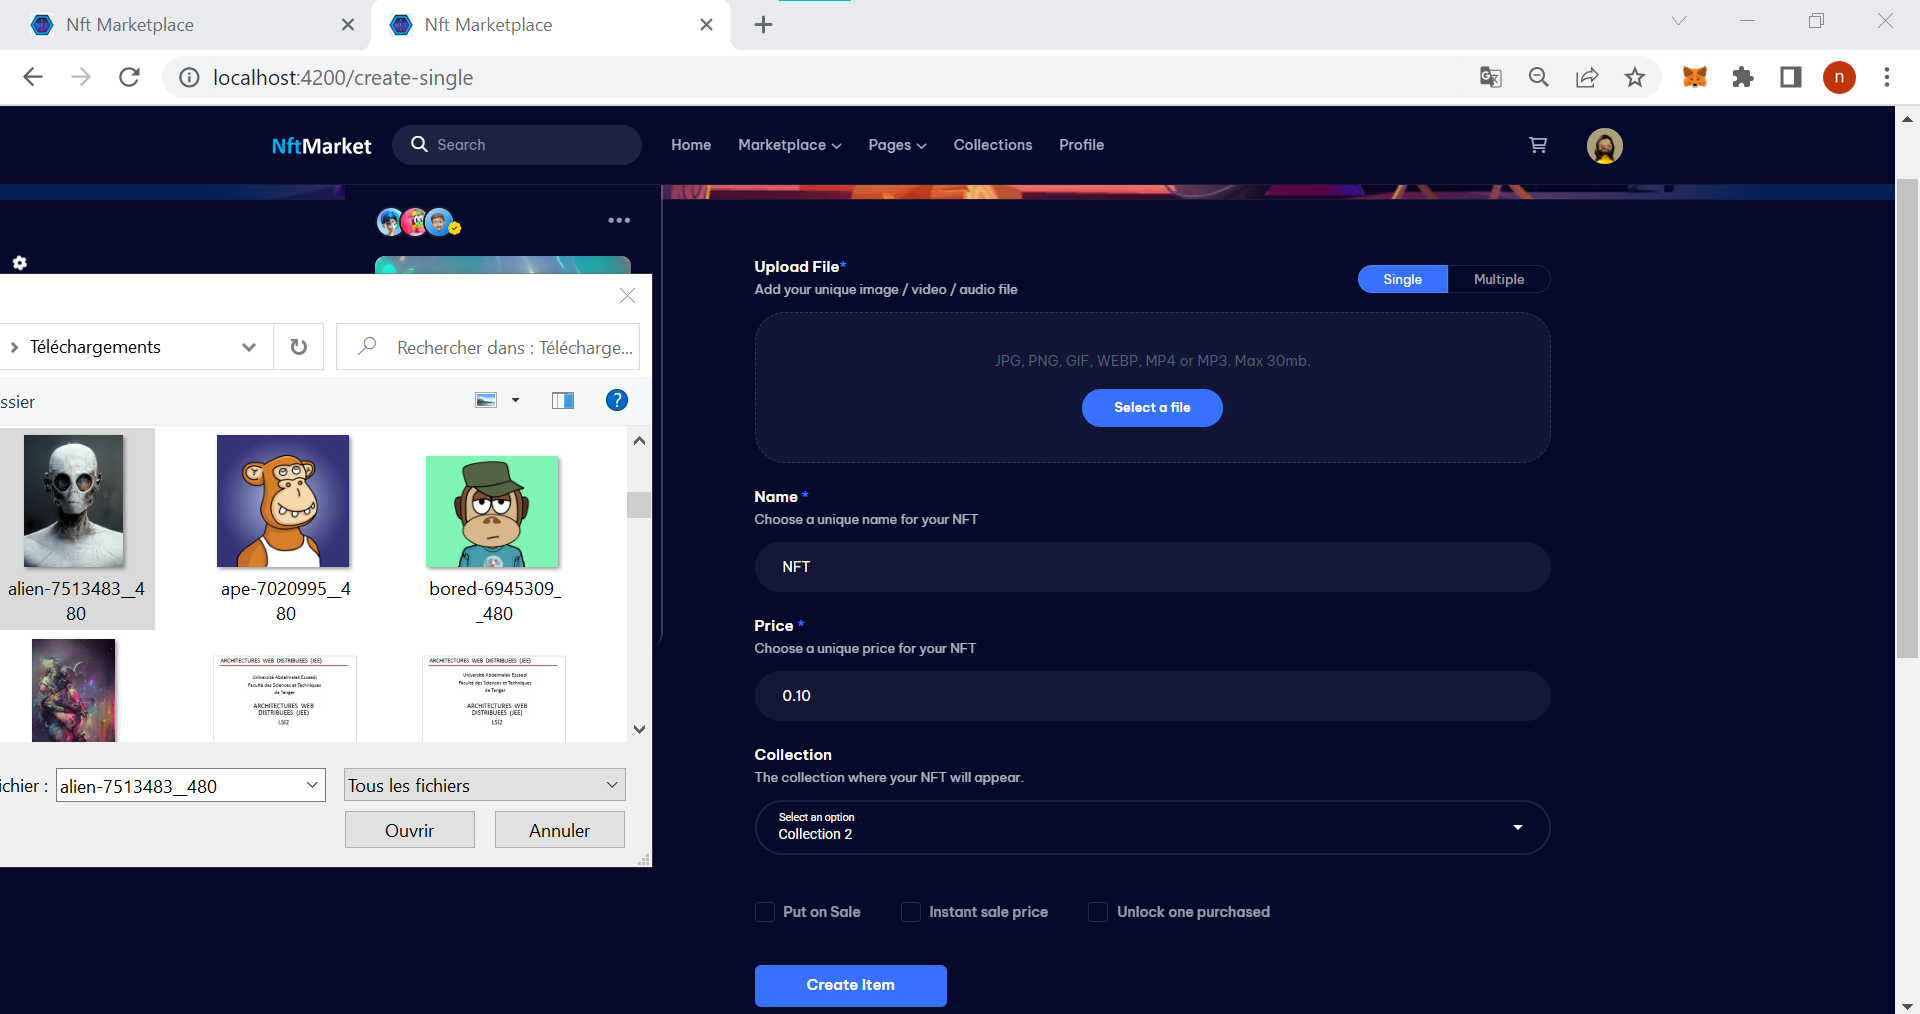Click the Google Translate icon in the address bar

tap(1490, 77)
